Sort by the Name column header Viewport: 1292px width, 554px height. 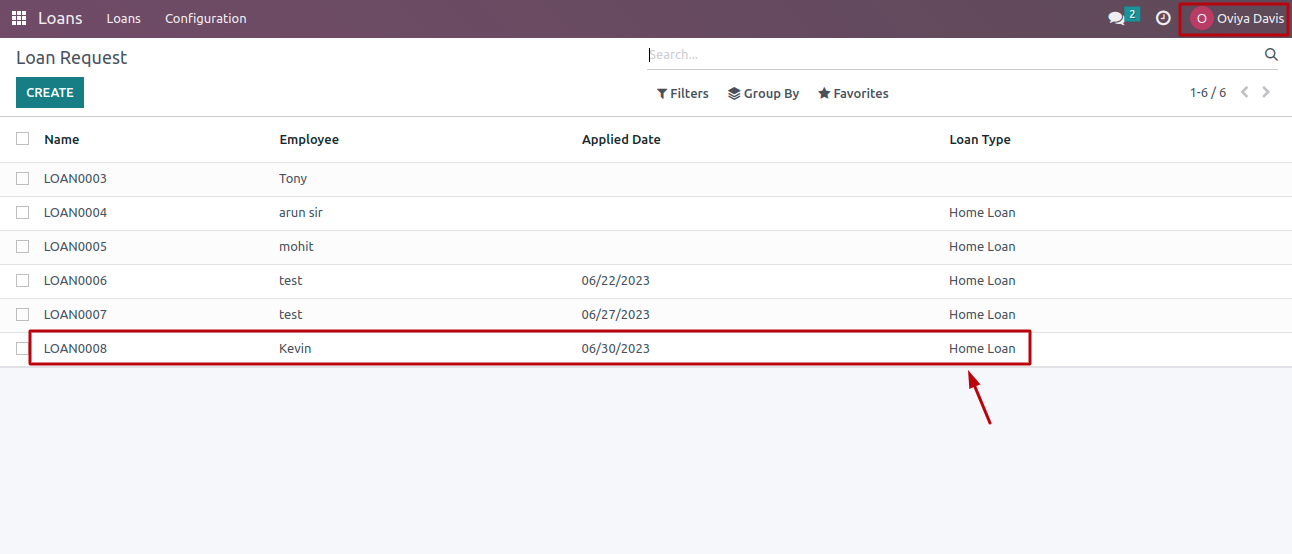pos(62,139)
